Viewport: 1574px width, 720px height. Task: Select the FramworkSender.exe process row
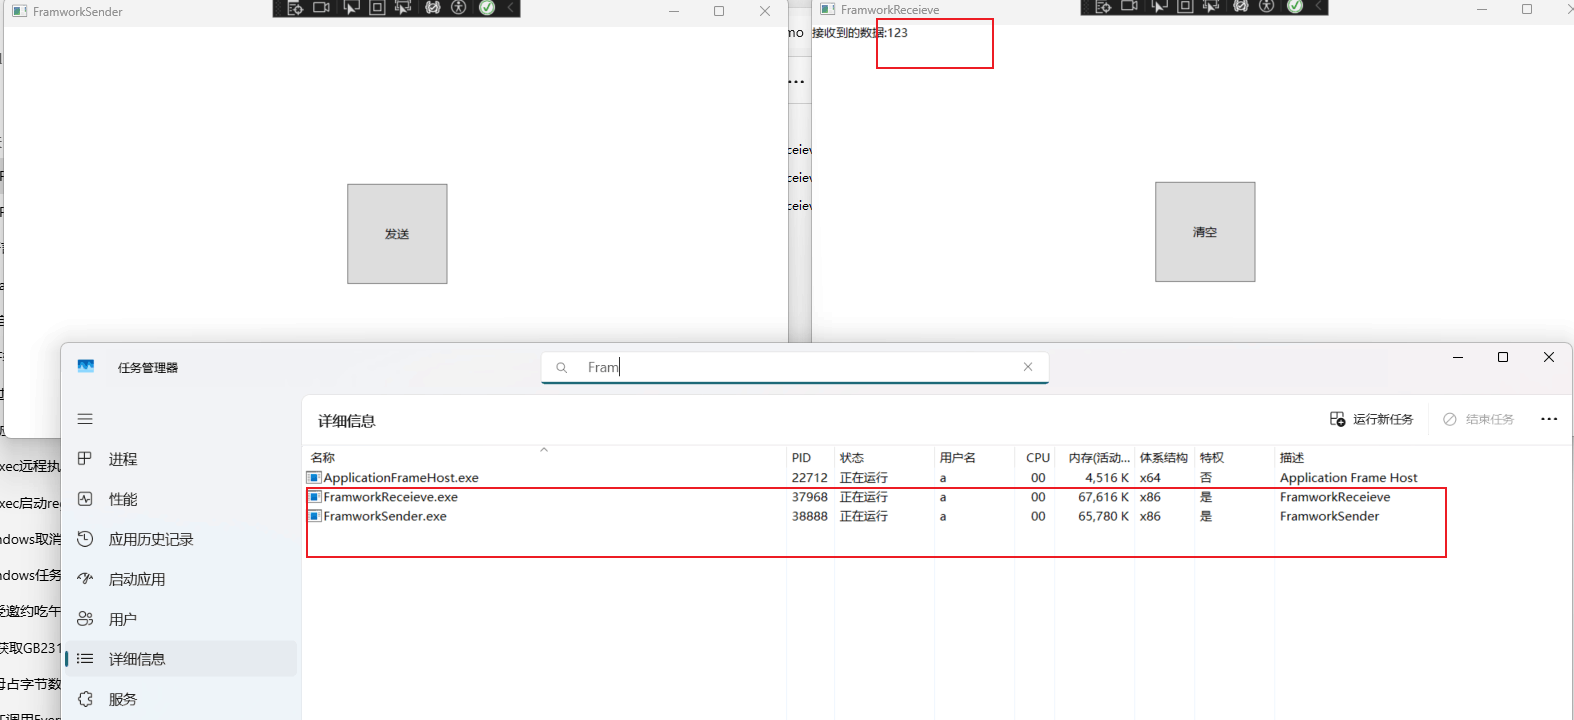(385, 516)
